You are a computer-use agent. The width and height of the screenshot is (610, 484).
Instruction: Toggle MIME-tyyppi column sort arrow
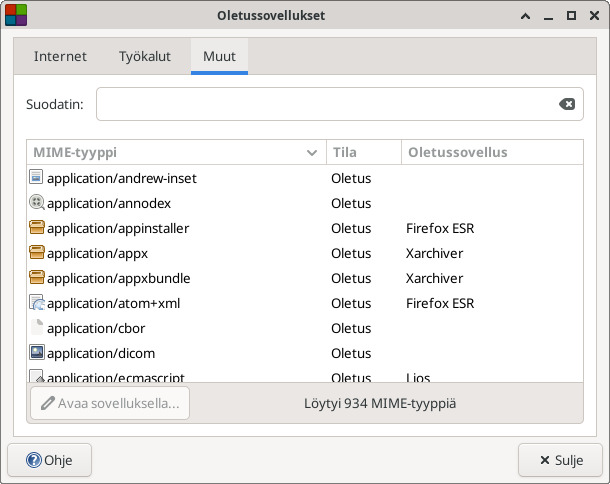[x=311, y=153]
